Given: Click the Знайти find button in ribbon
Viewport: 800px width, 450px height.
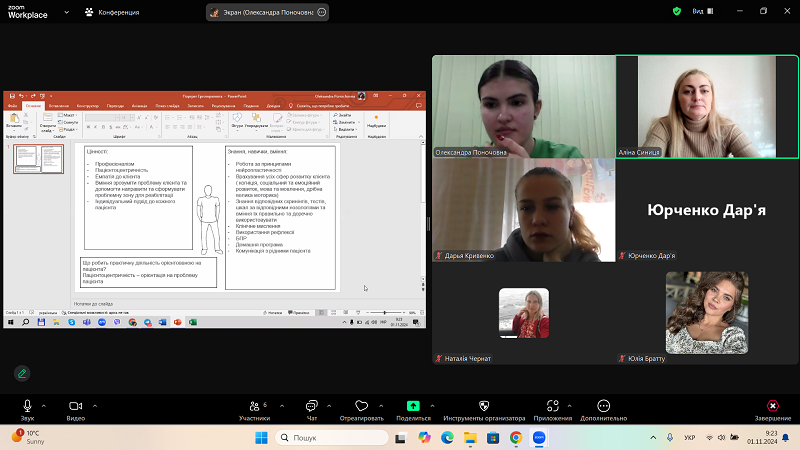Looking at the screenshot, I should pos(342,115).
